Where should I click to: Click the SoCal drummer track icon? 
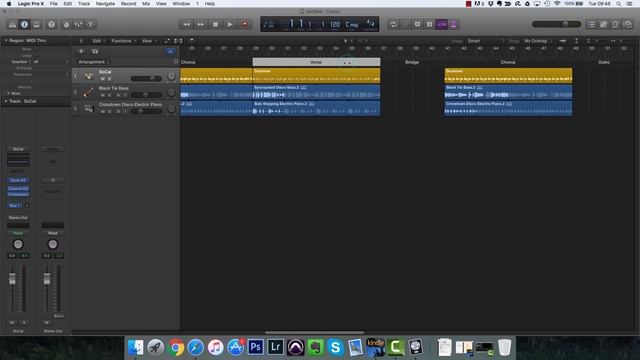(x=89, y=76)
